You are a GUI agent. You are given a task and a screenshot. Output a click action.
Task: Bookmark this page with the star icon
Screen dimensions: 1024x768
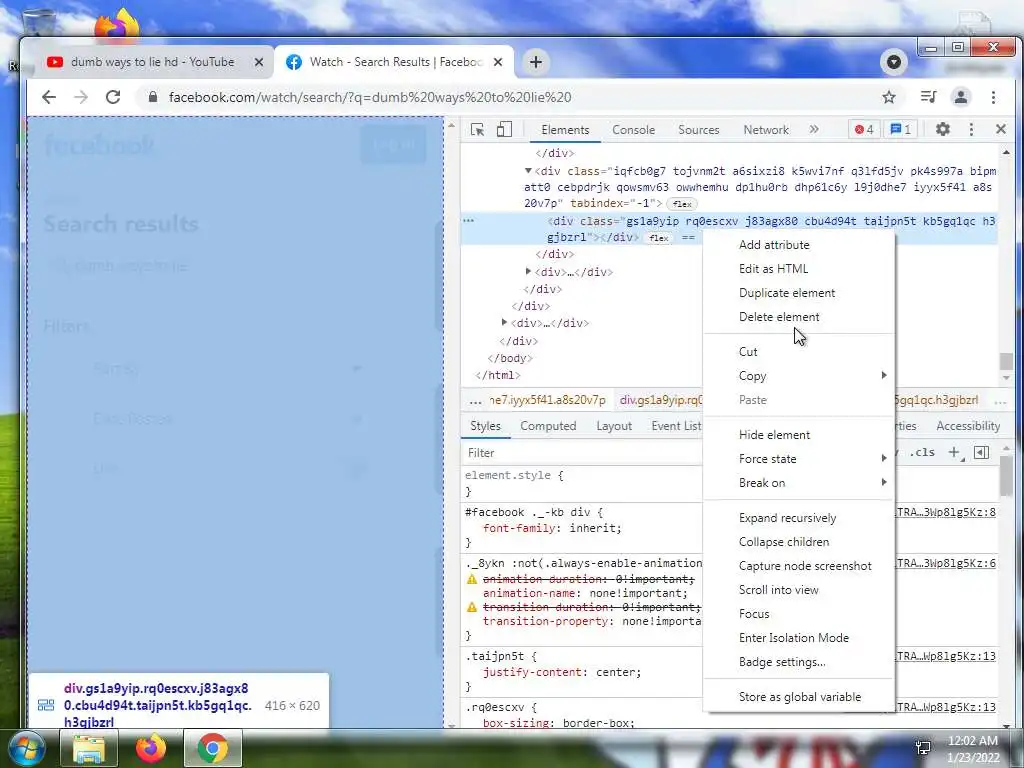pyautogui.click(x=889, y=97)
